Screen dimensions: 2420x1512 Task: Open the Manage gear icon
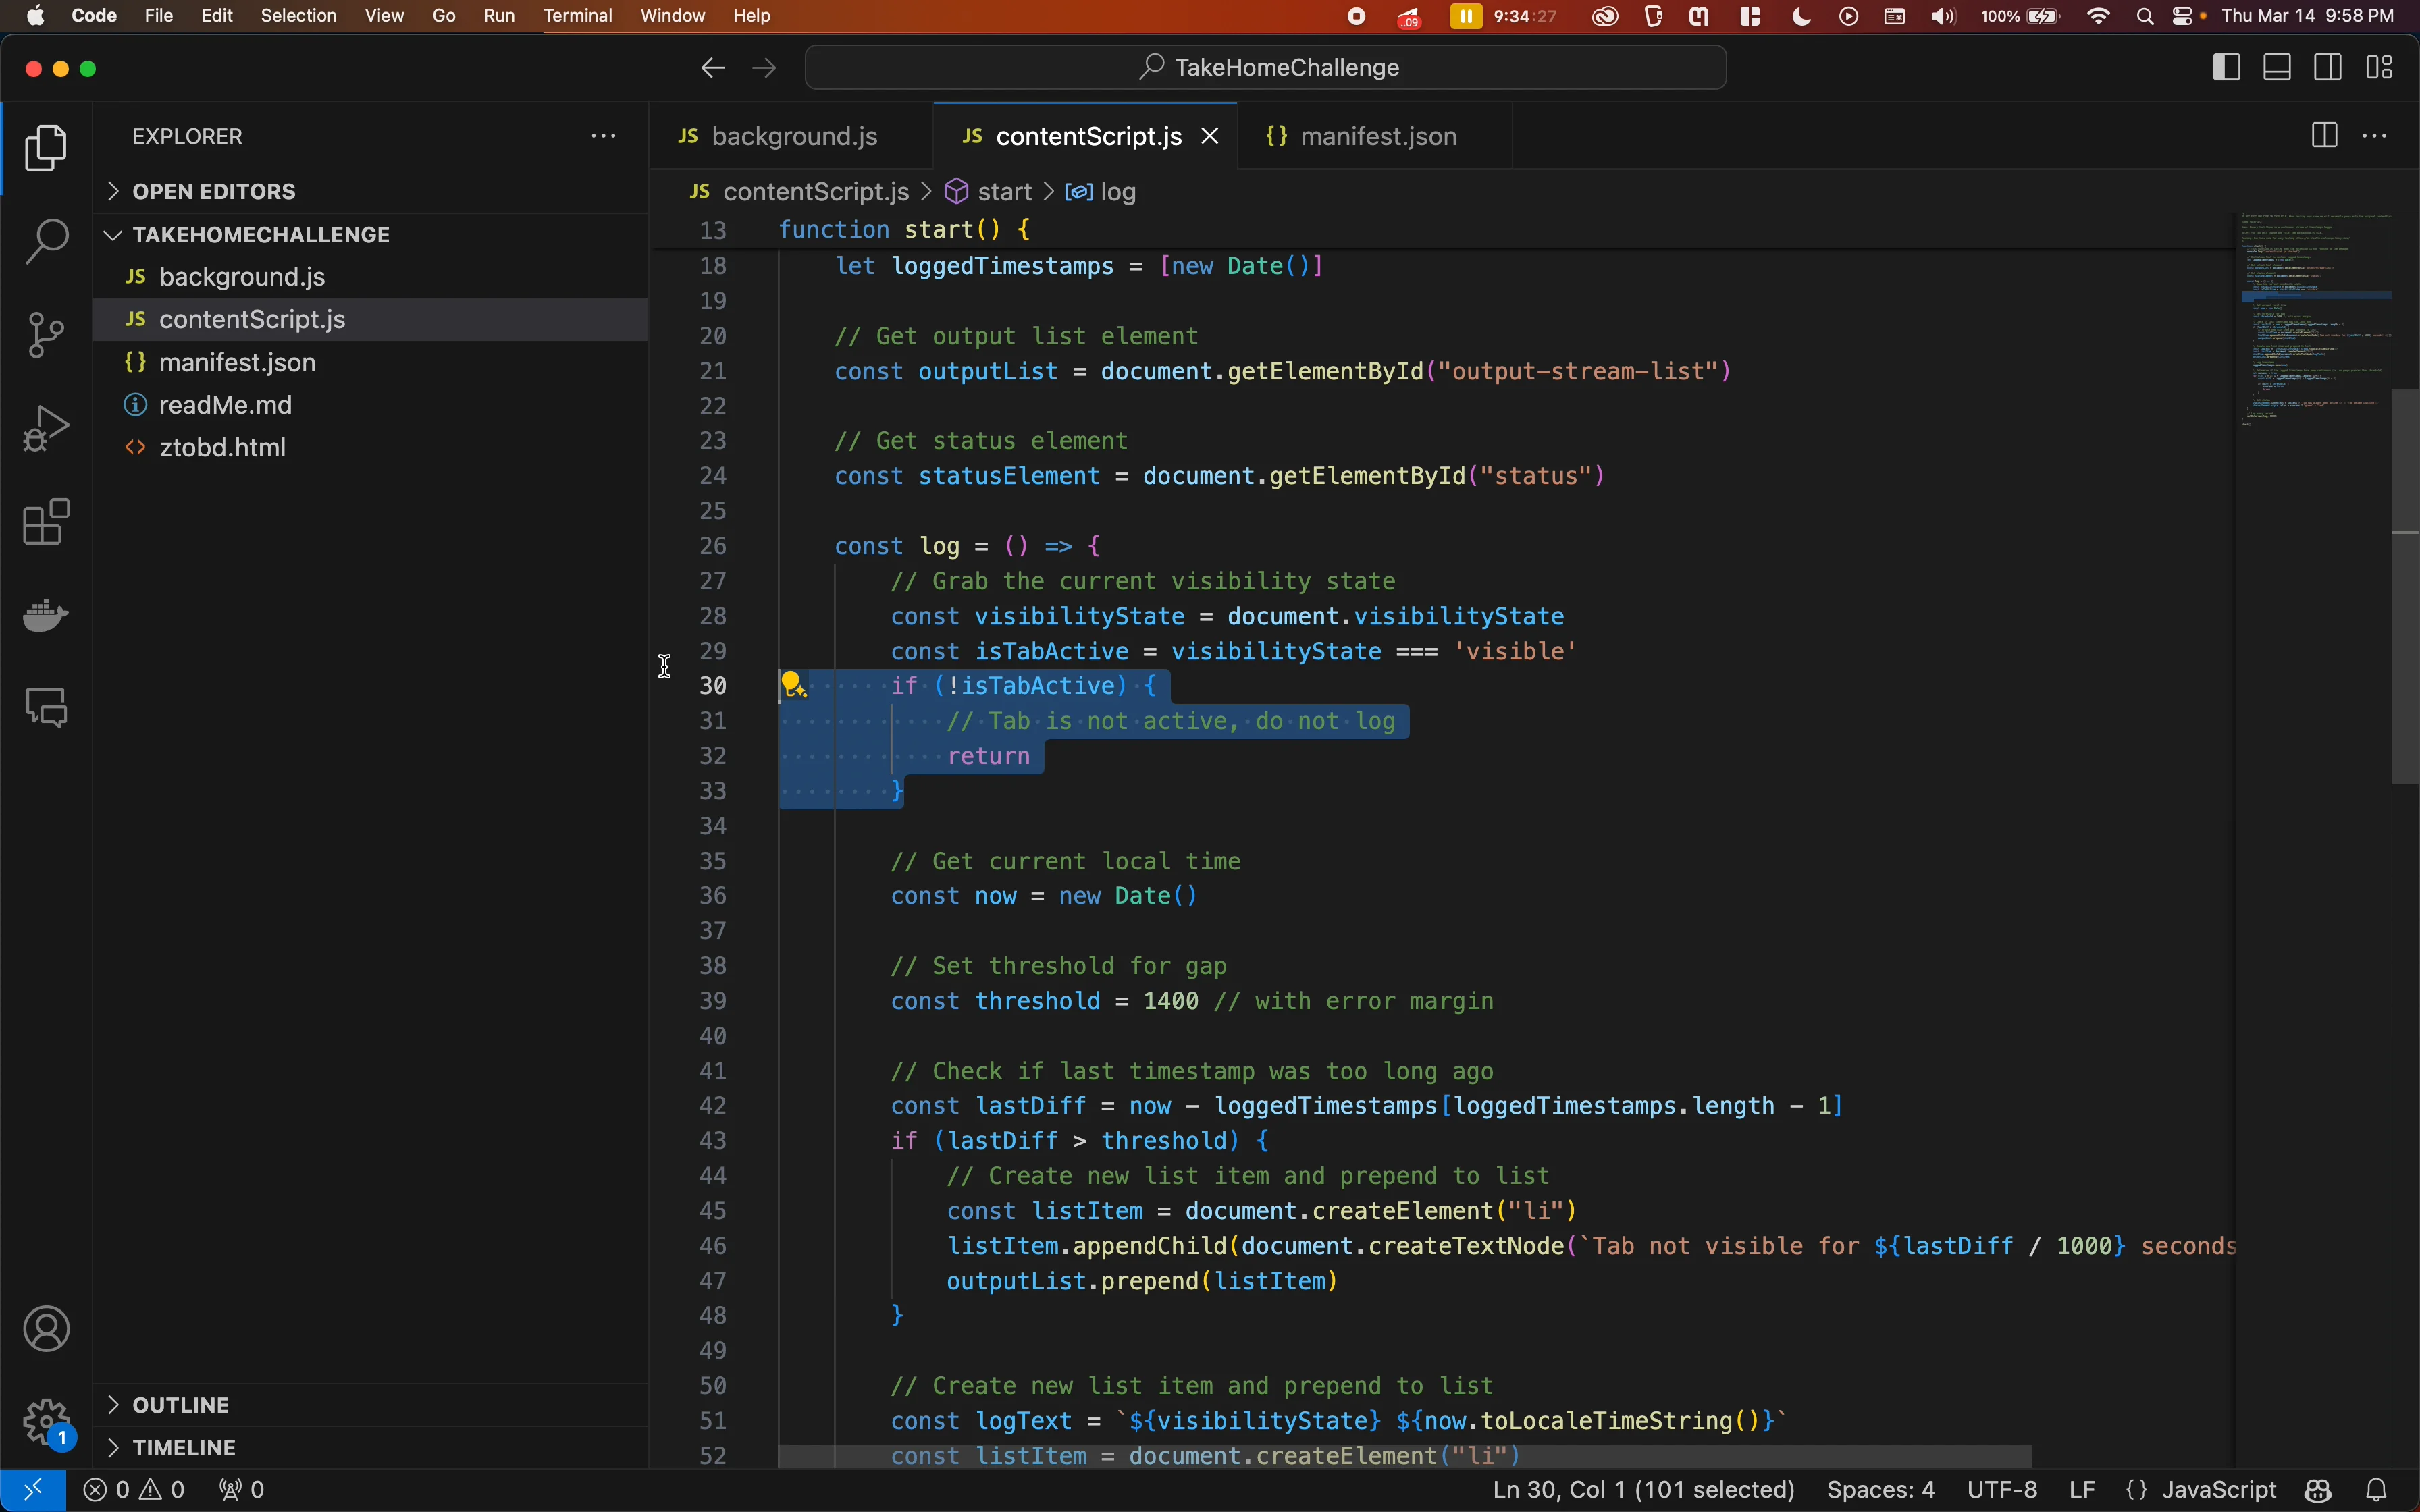(x=46, y=1421)
